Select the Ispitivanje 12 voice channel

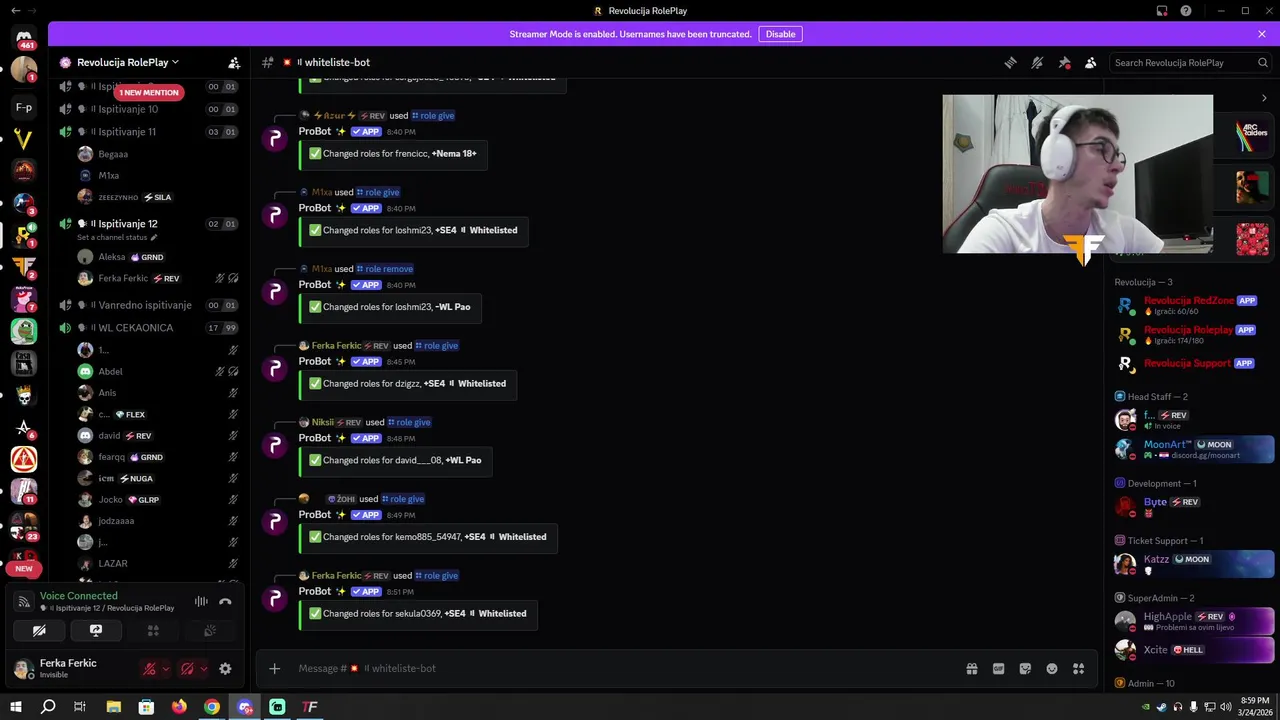(x=150, y=224)
